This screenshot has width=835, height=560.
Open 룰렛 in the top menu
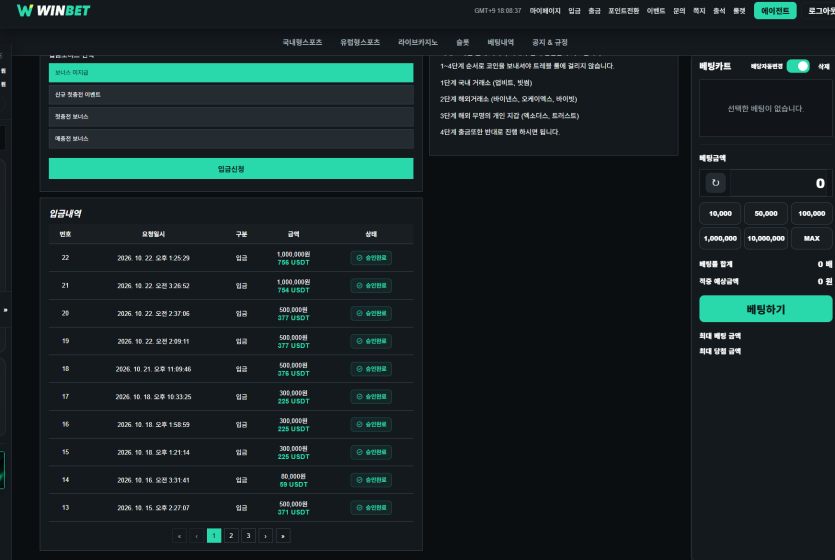point(739,11)
